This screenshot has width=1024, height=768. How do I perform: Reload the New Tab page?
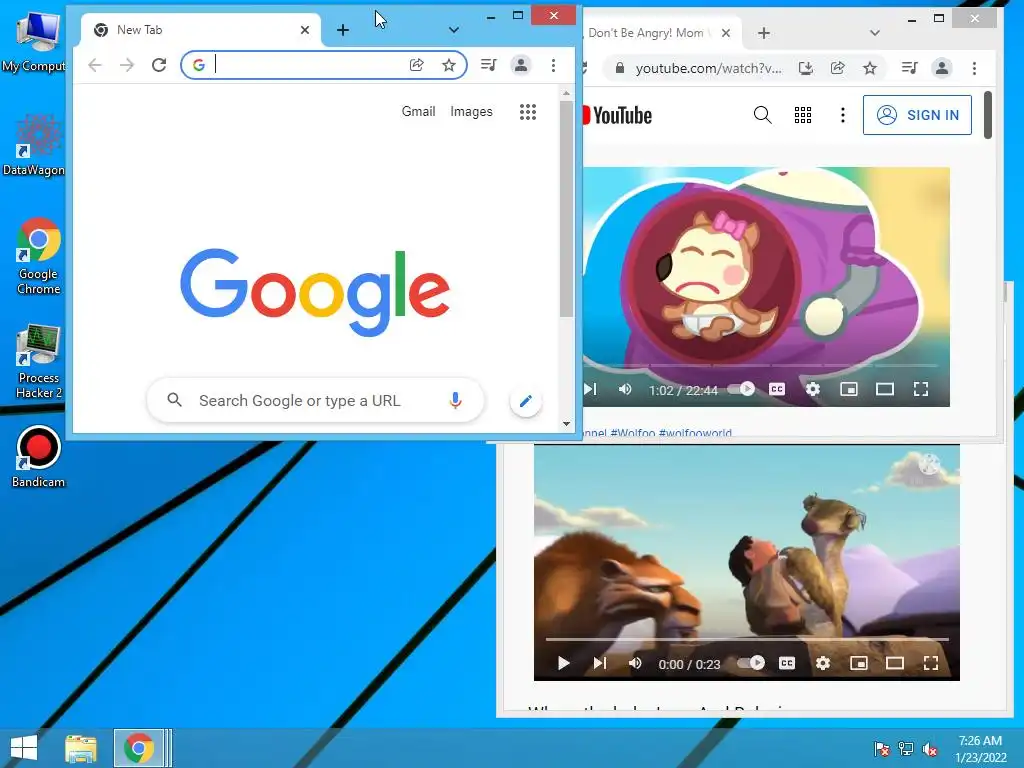(159, 65)
